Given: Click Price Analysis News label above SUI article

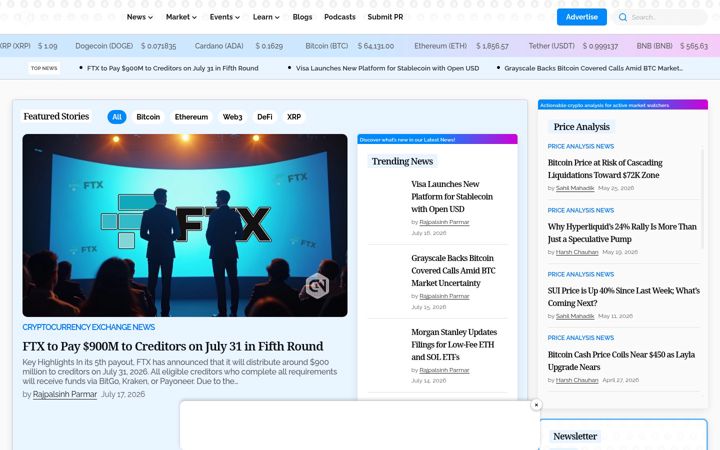Looking at the screenshot, I should coord(580,274).
